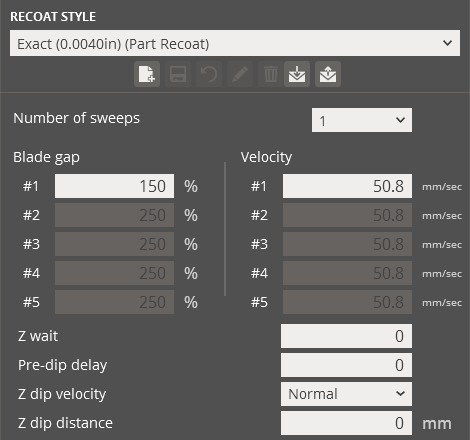Click the export style tray icon
This screenshot has height=440, width=470.
(x=328, y=74)
